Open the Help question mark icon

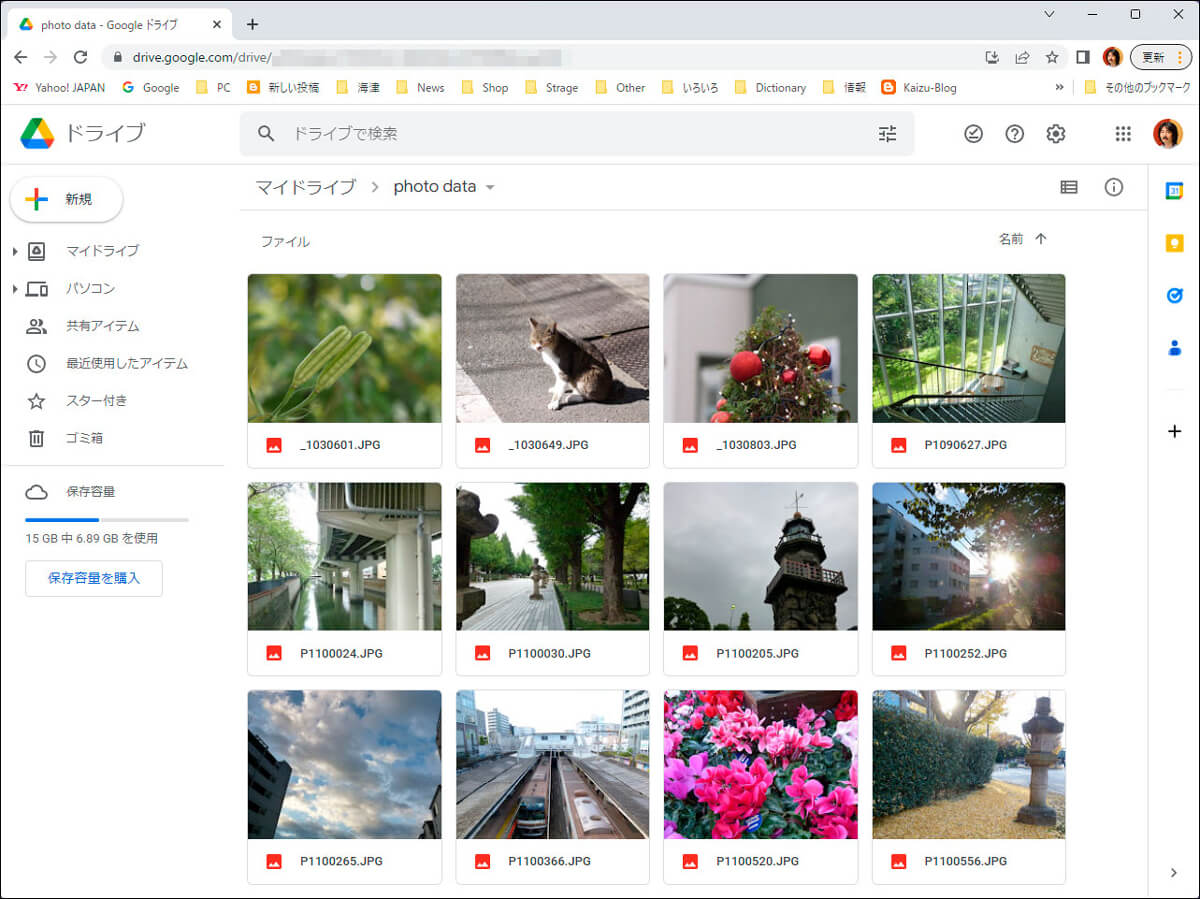point(1014,134)
